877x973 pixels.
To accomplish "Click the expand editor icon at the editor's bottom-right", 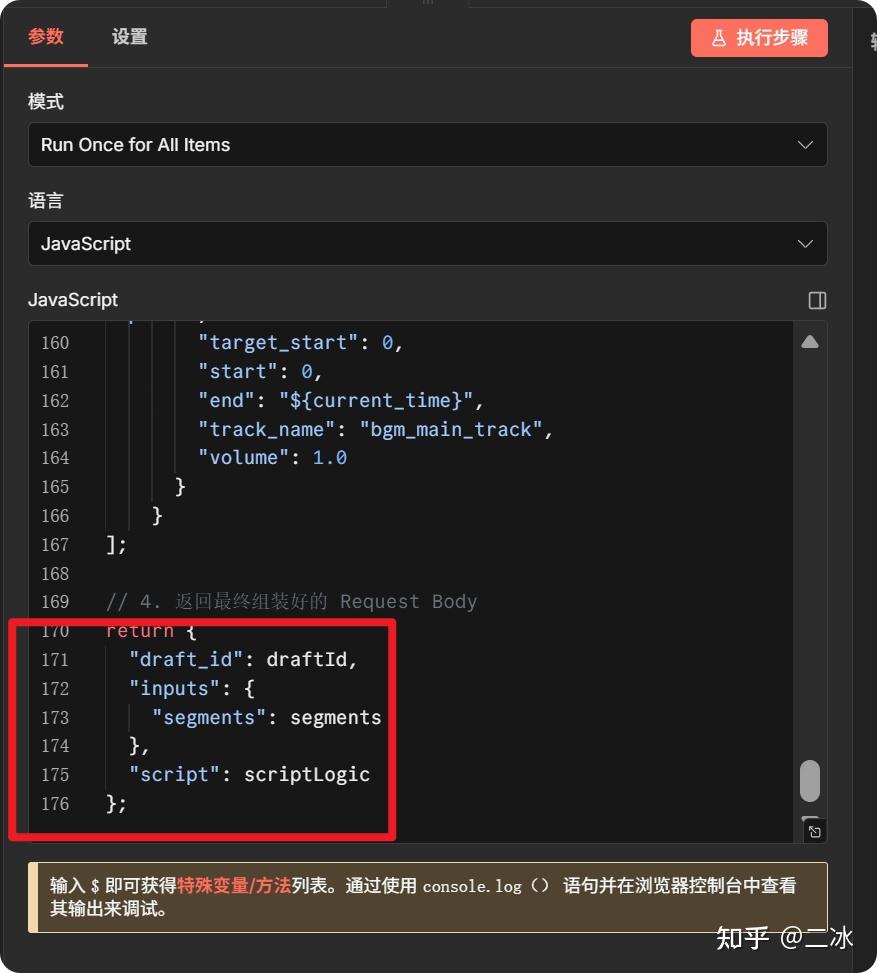I will pos(814,832).
